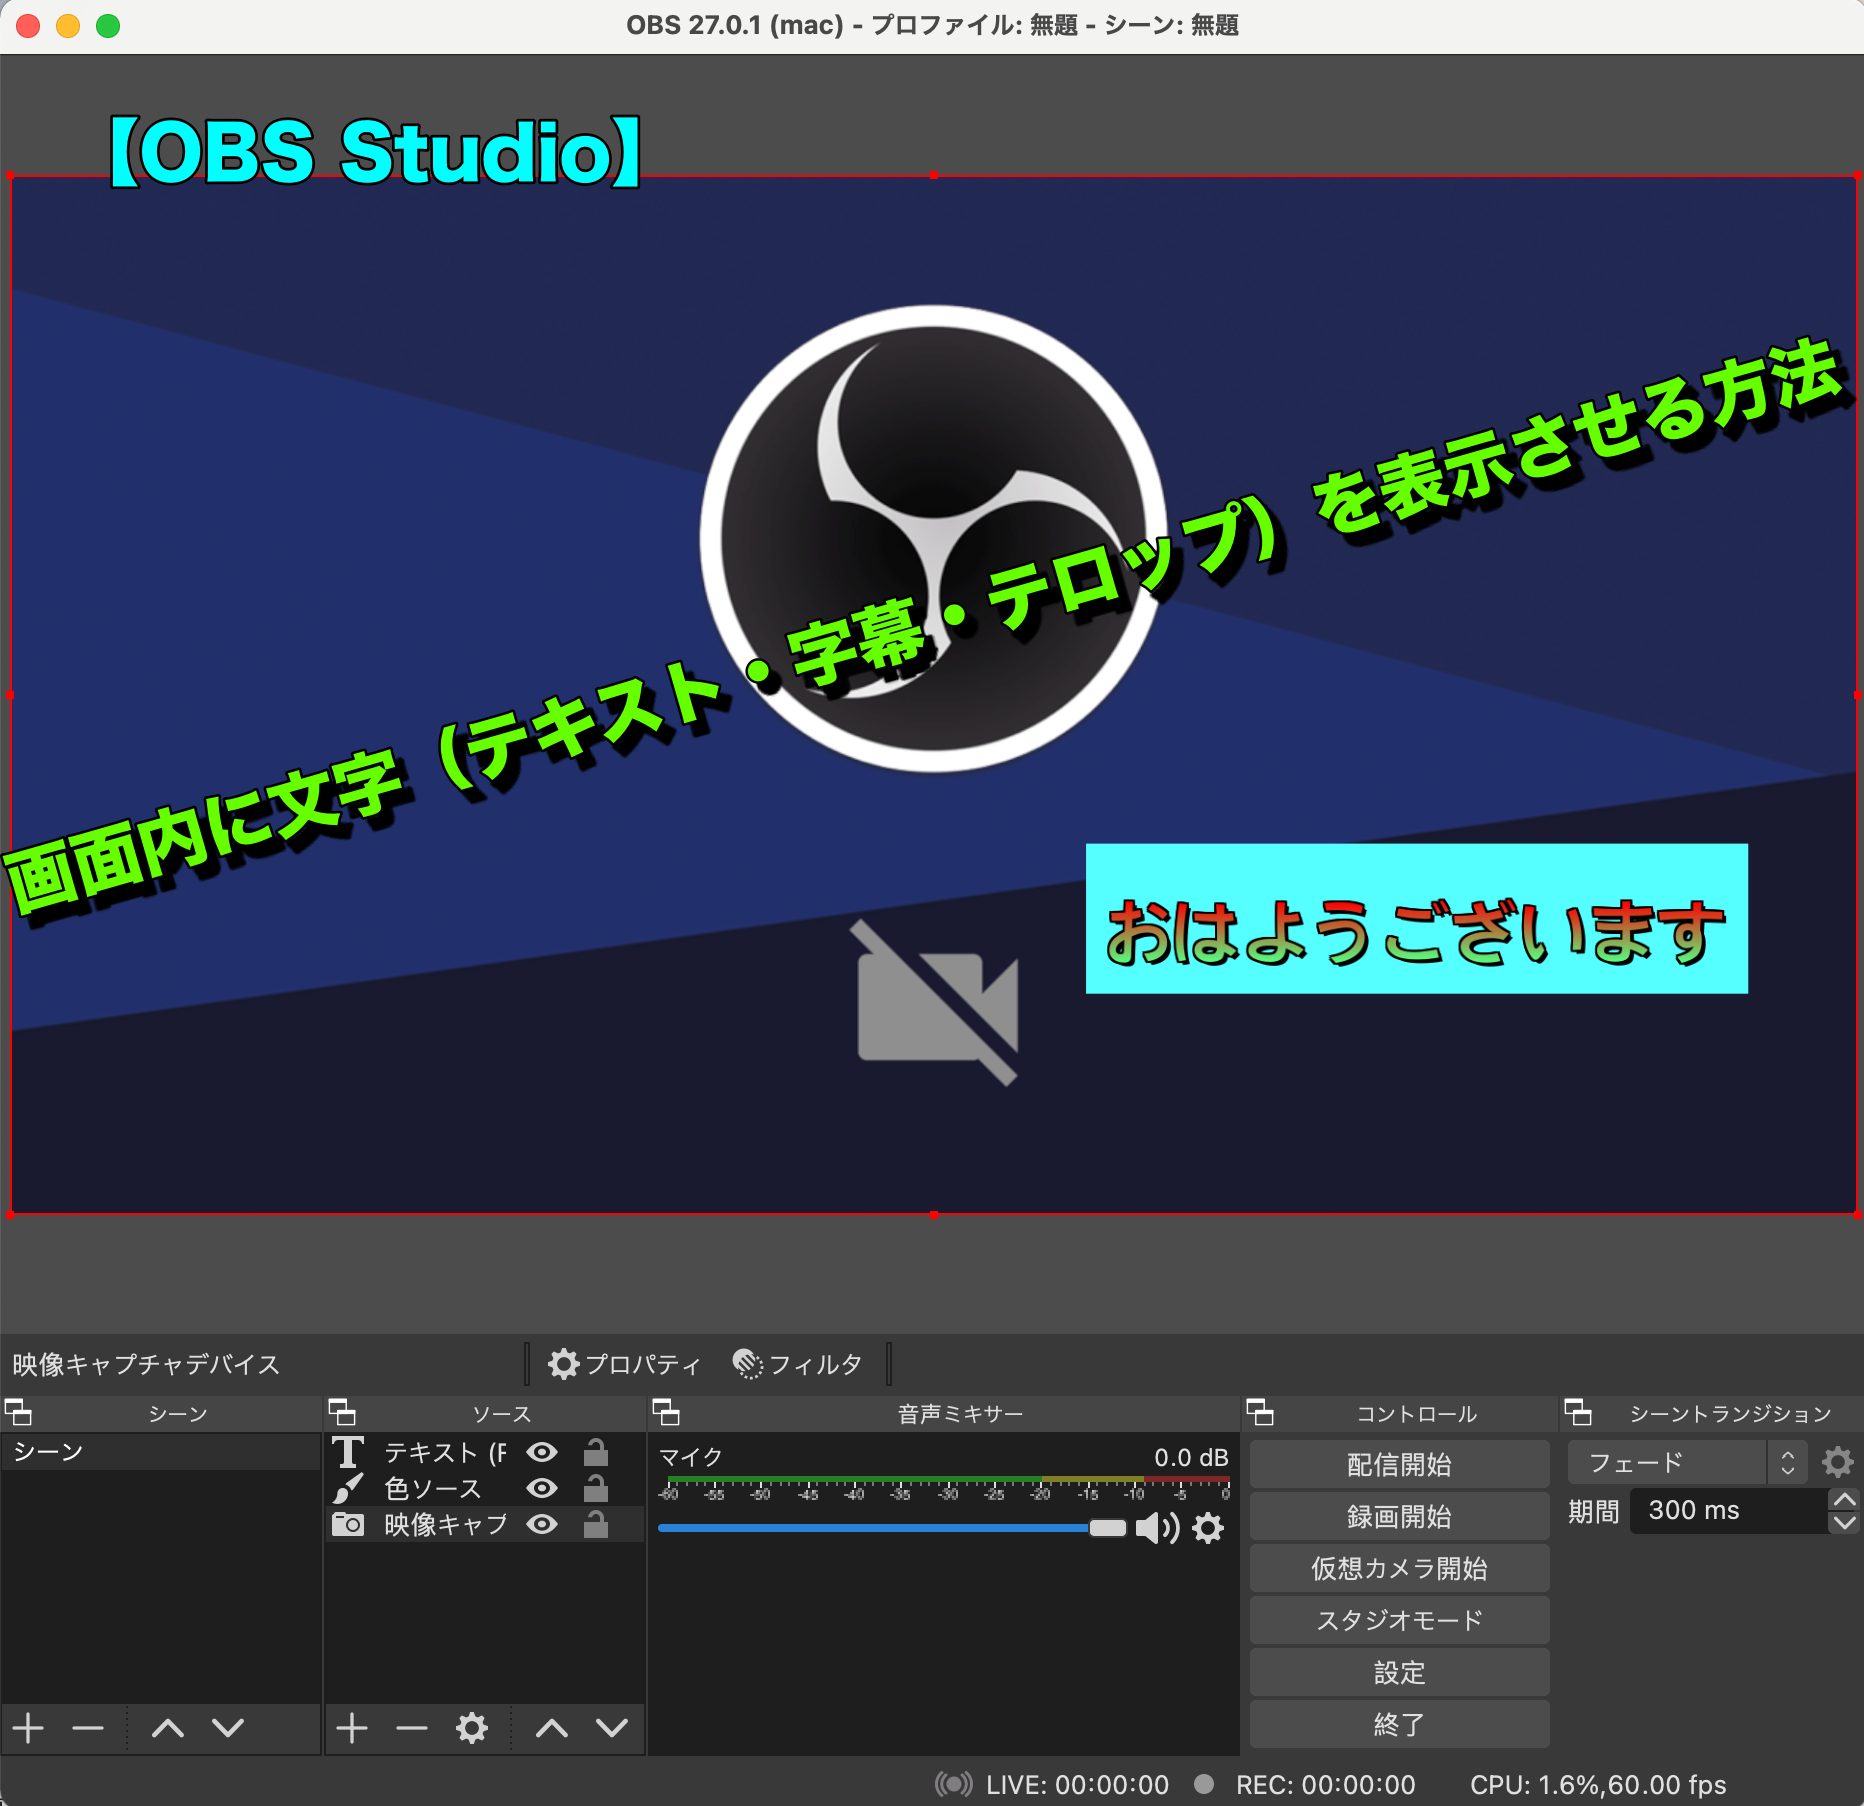This screenshot has width=1864, height=1806.
Task: Move scene up arrow
Action: click(168, 1728)
